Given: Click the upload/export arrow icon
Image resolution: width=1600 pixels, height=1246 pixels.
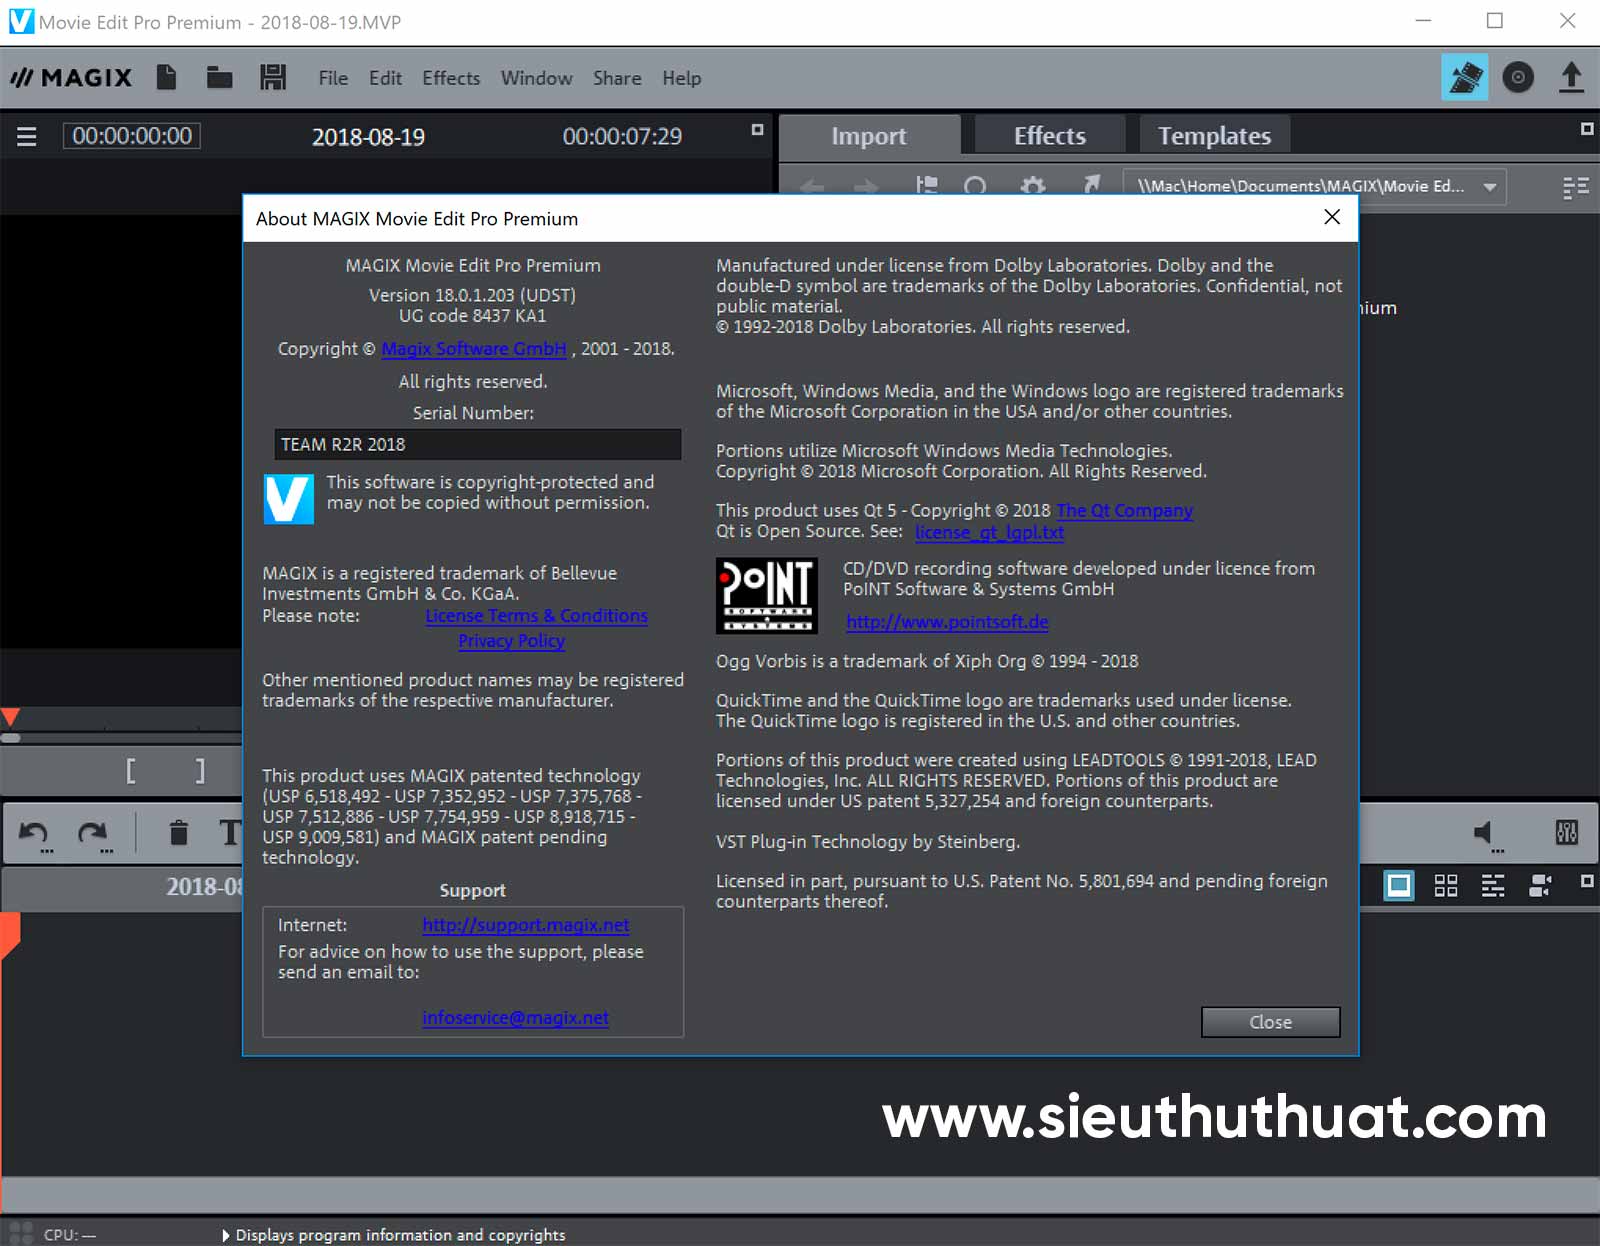Looking at the screenshot, I should pyautogui.click(x=1571, y=77).
